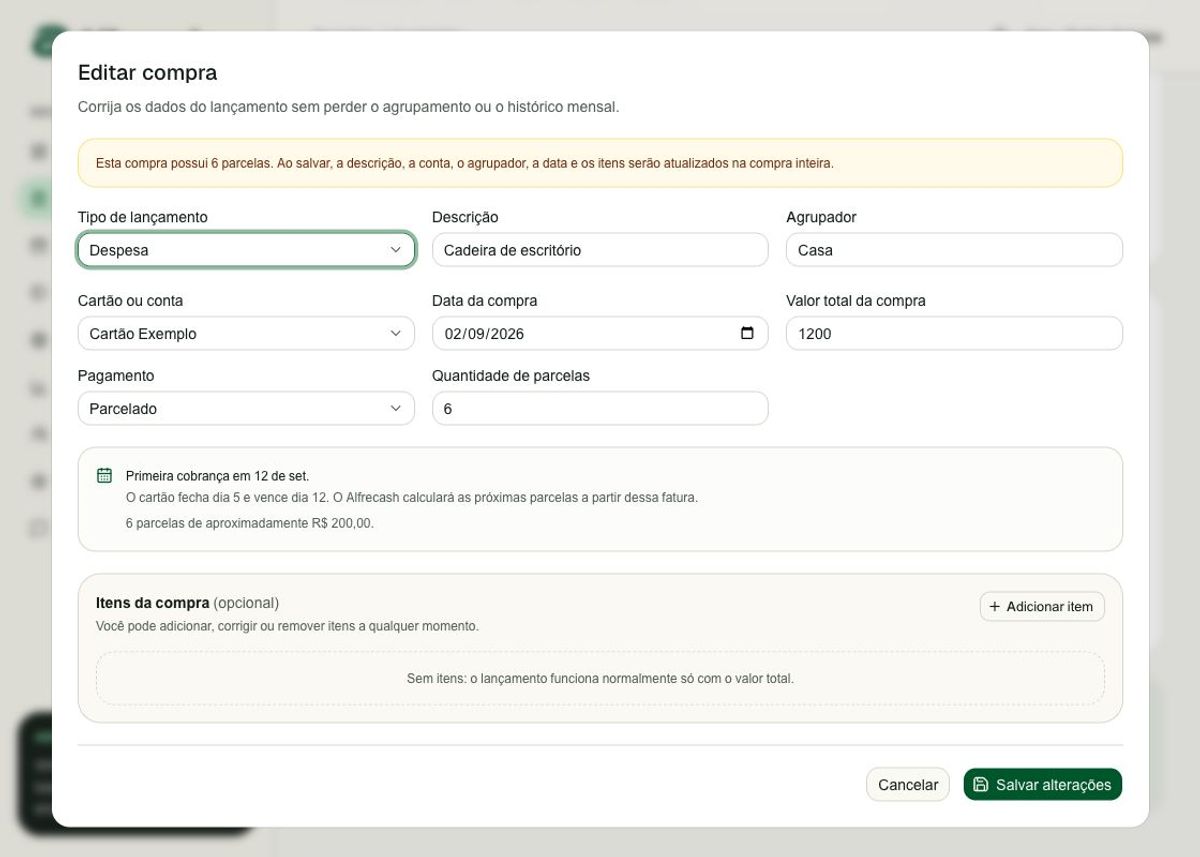
Task: Click the Sem itens placeholder message
Action: click(x=600, y=678)
